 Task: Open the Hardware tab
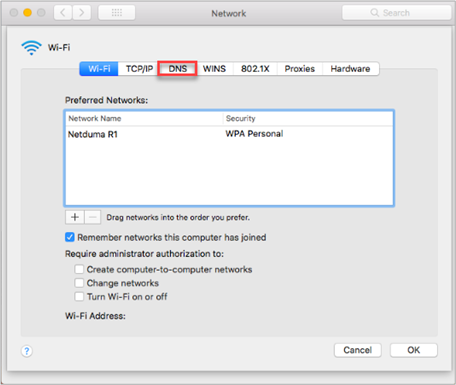click(x=350, y=69)
